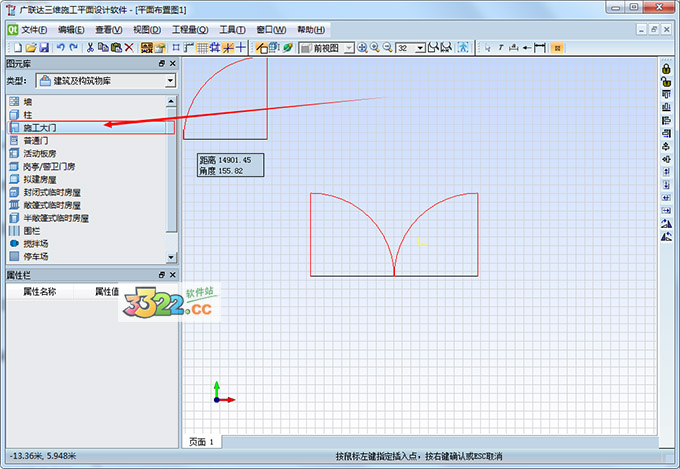The image size is (680, 469).
Task: Toggle the orthogonal cross snap icon
Action: (241, 47)
